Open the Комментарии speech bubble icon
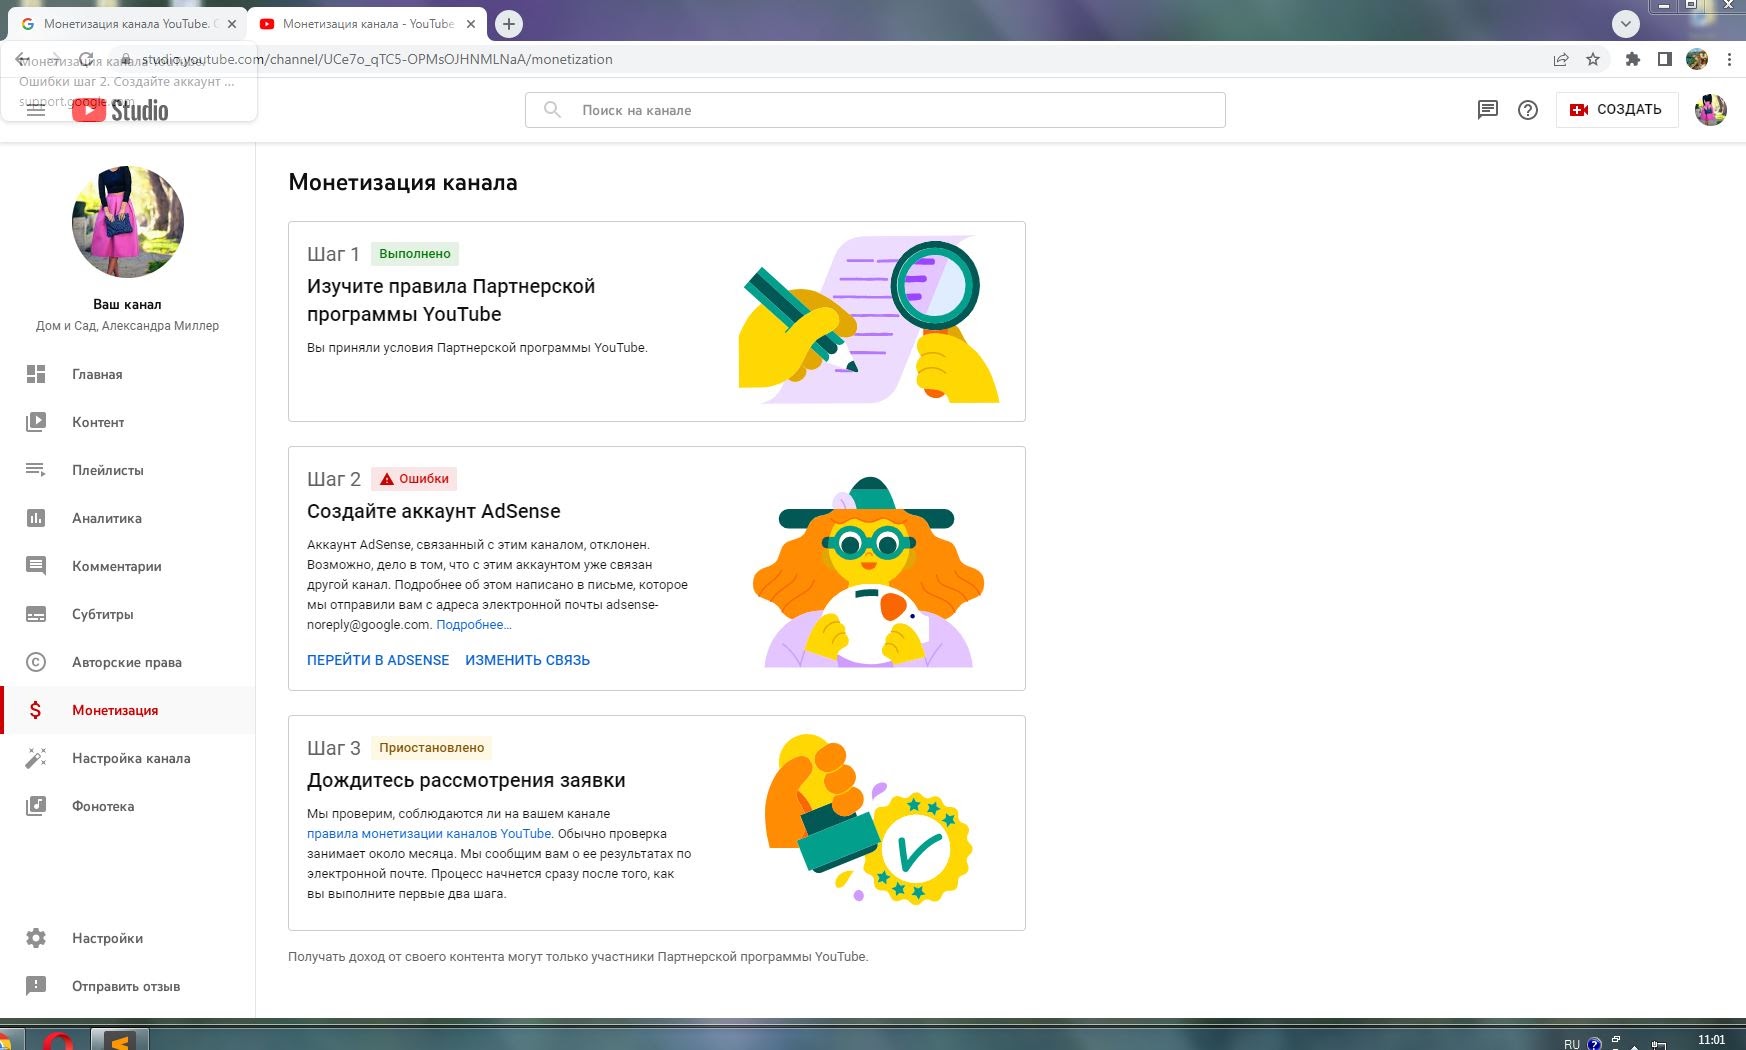Screen dimensions: 1746x1050 click(36, 566)
